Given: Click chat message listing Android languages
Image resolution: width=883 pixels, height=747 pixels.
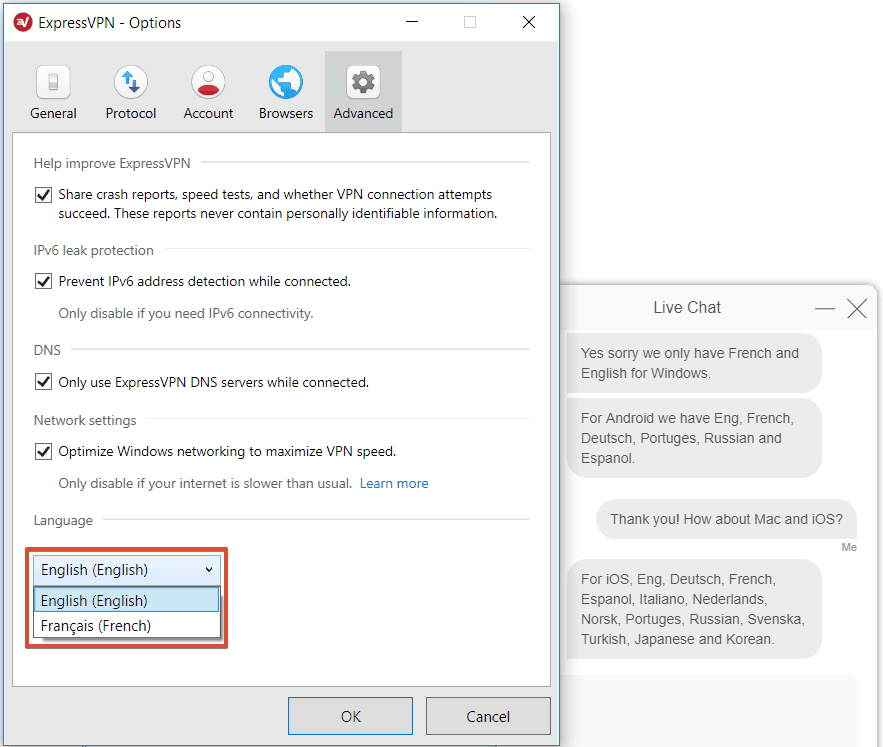Looking at the screenshot, I should point(694,438).
